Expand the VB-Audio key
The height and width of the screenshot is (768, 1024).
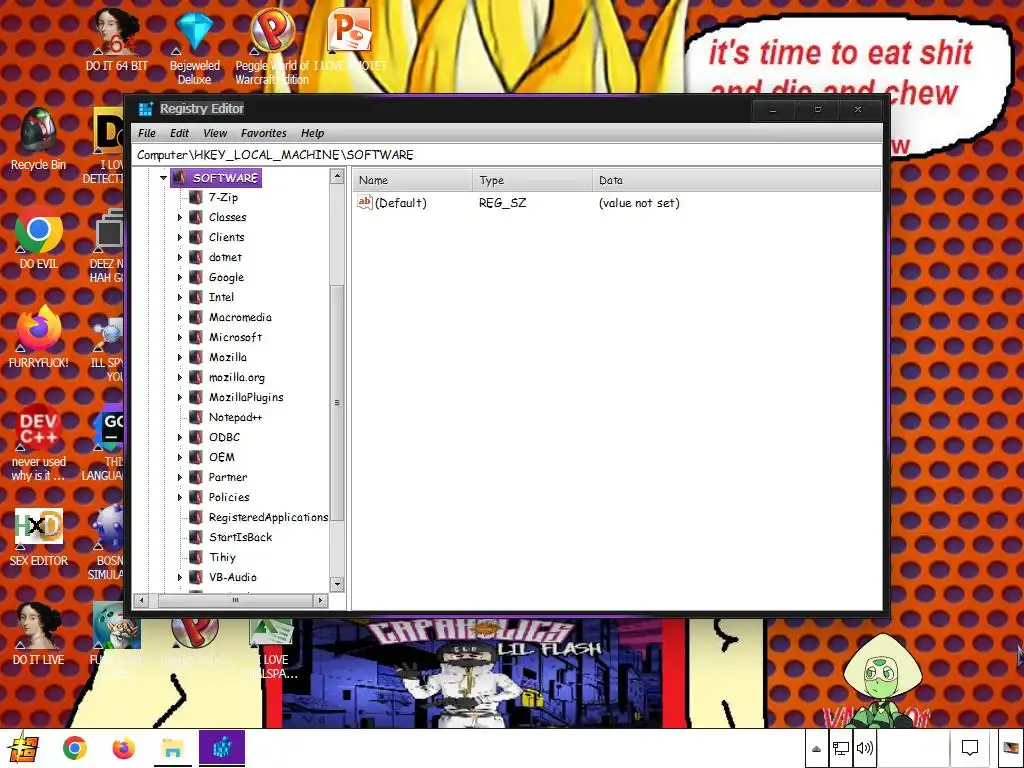click(180, 577)
